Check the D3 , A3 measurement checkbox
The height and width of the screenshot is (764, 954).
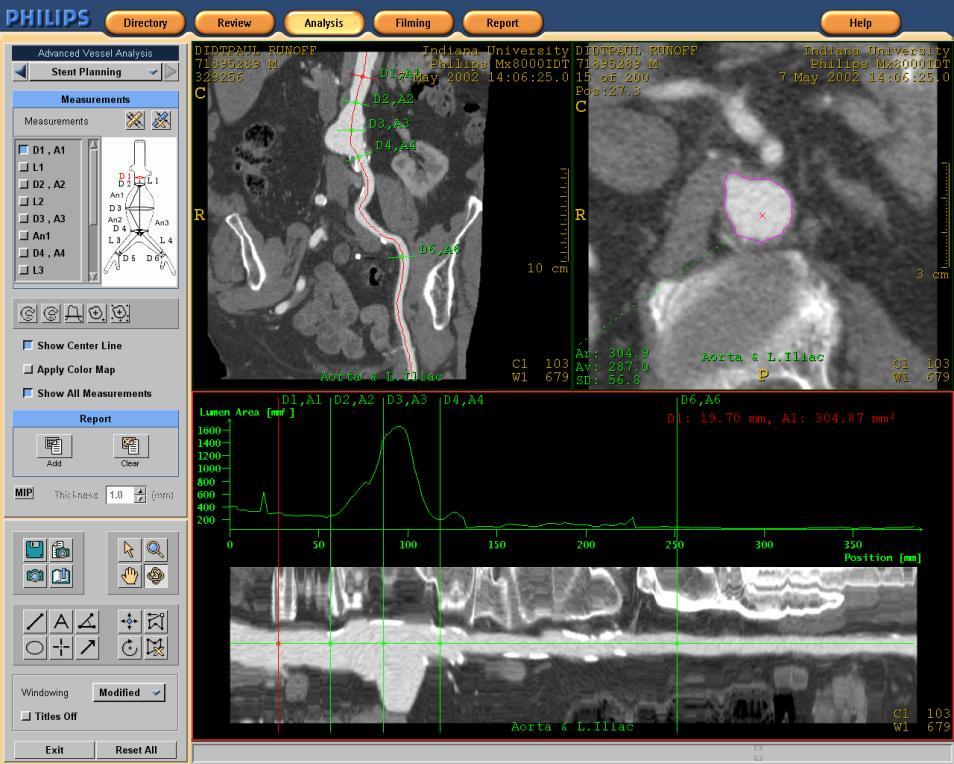point(24,218)
